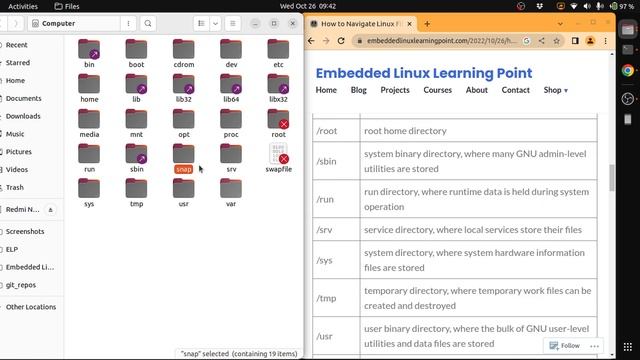
Task: Open Projects in website navigation
Action: (x=395, y=90)
